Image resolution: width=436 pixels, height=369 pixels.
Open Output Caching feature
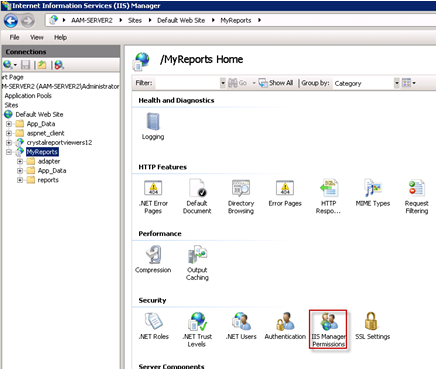[x=197, y=264]
